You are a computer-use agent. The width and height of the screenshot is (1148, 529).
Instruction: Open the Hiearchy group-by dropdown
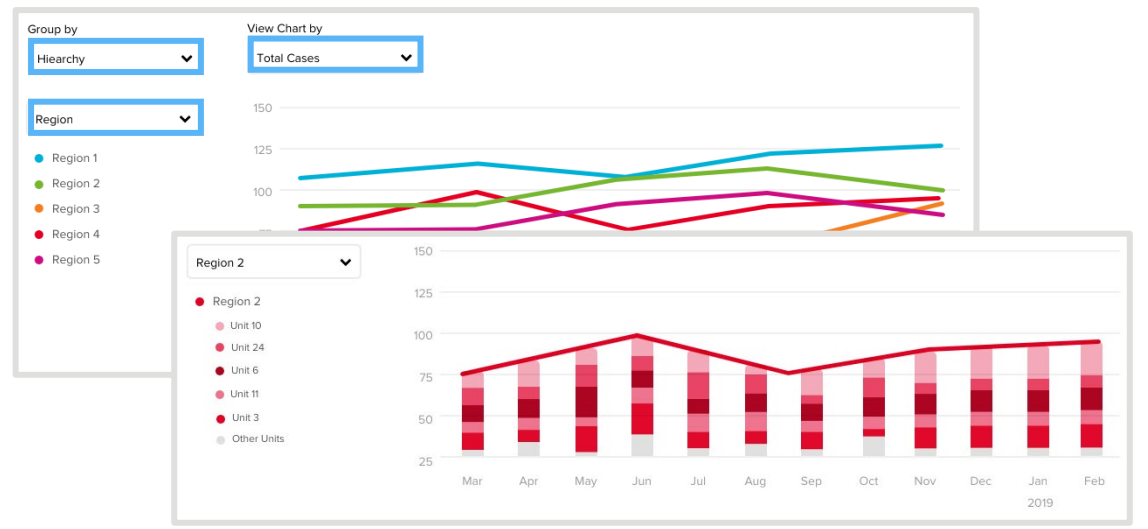pyautogui.click(x=115, y=58)
